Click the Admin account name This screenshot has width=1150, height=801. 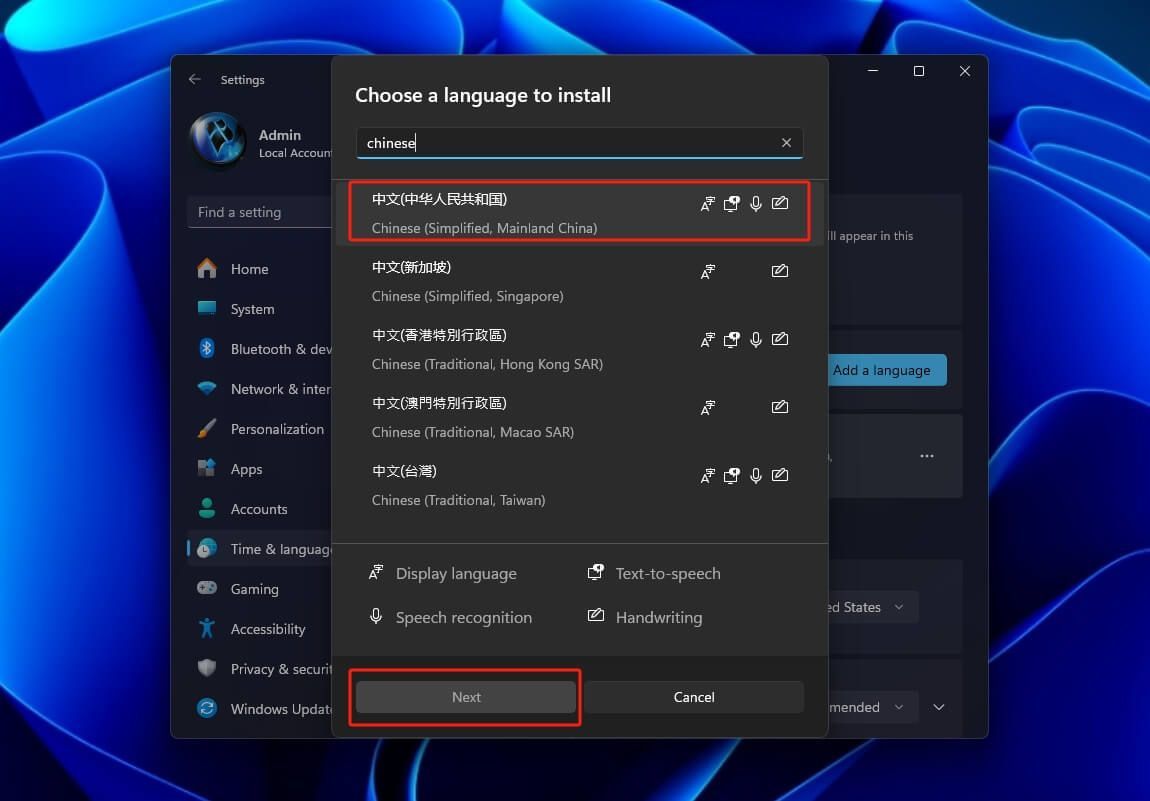pos(279,135)
